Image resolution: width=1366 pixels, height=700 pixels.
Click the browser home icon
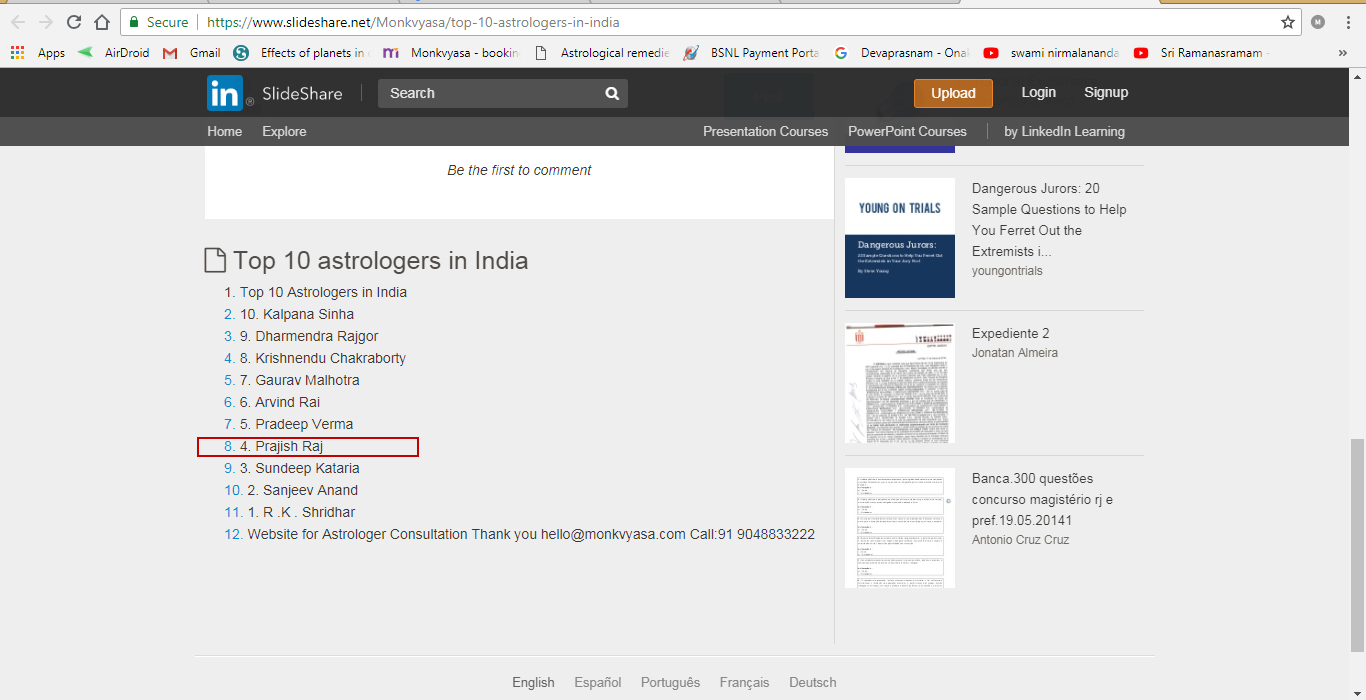[x=101, y=21]
